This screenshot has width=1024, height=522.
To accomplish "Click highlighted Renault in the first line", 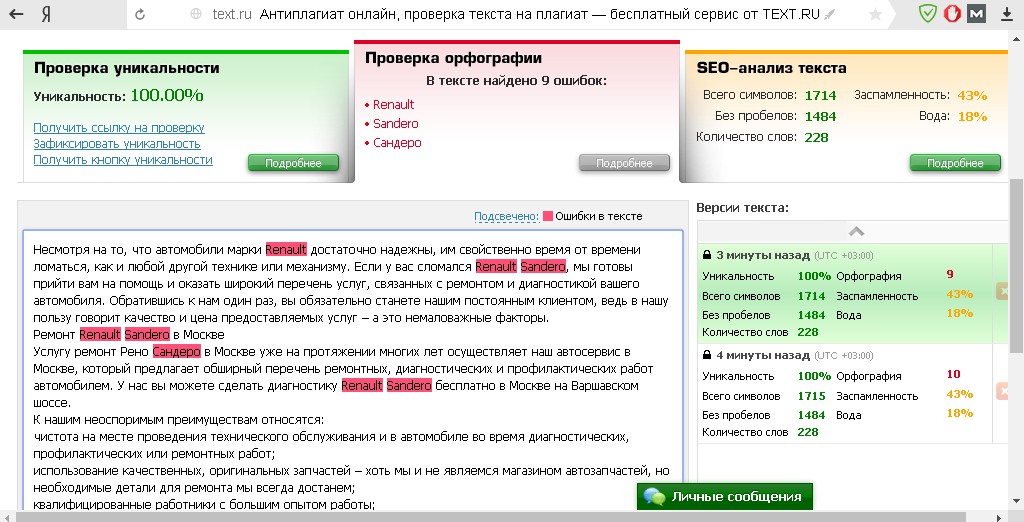I will click(x=286, y=250).
